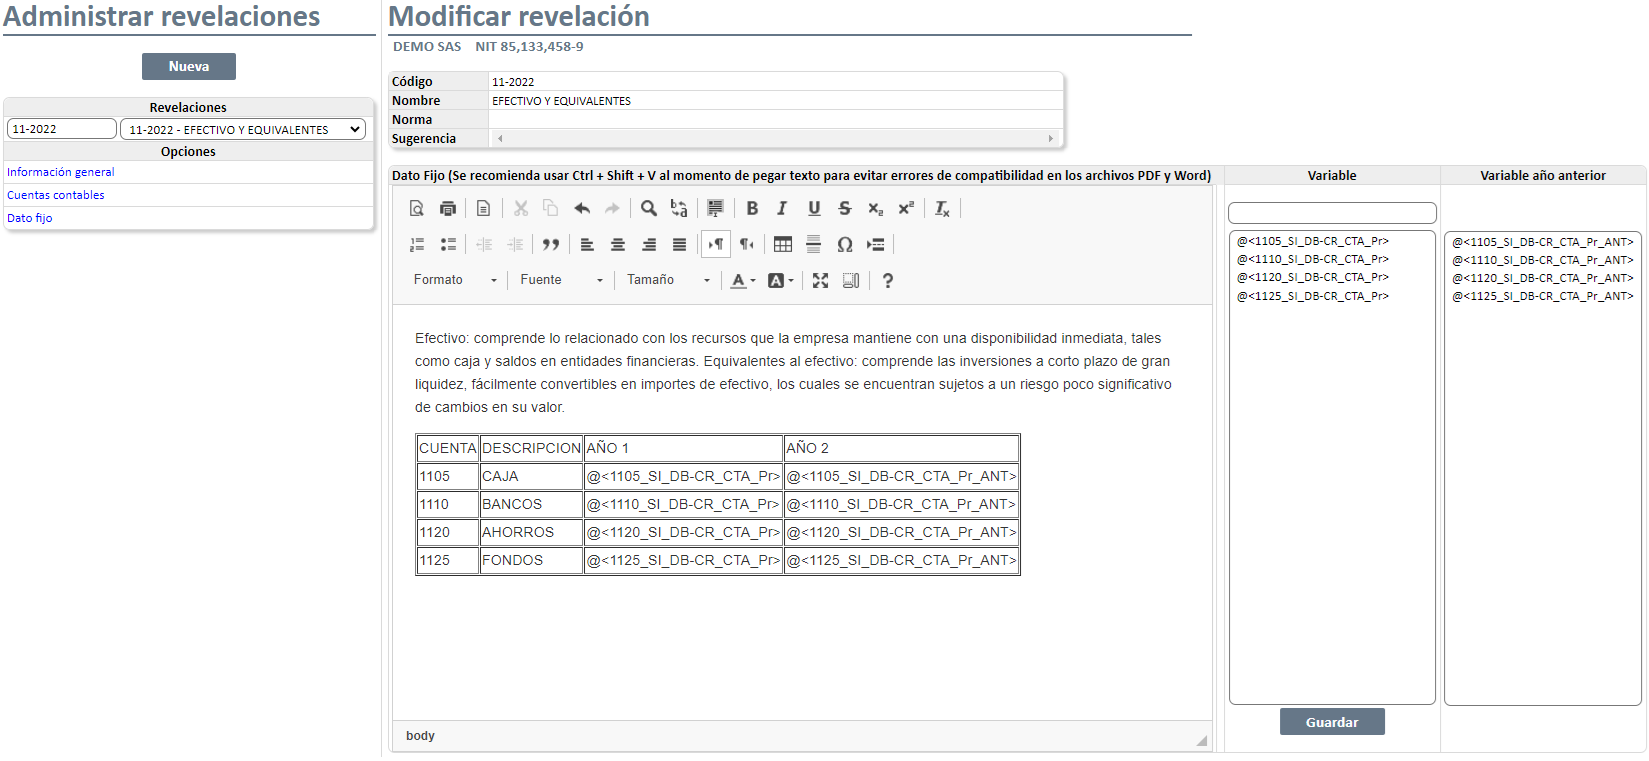Click the AHORROS cell in the table
Viewport: 1649px width, 761px height.
(x=531, y=532)
